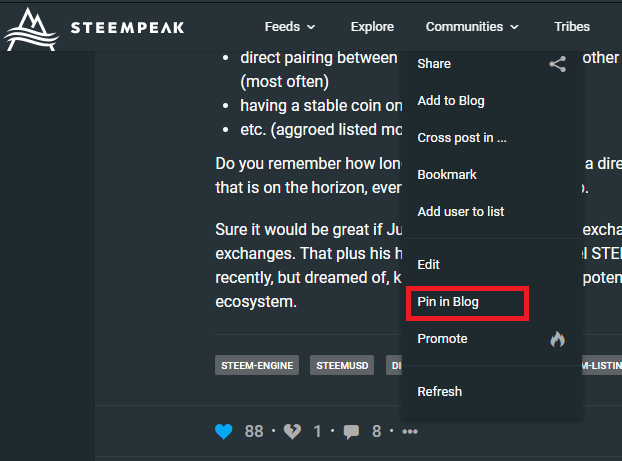Click the share icon in the menu

pyautogui.click(x=557, y=64)
